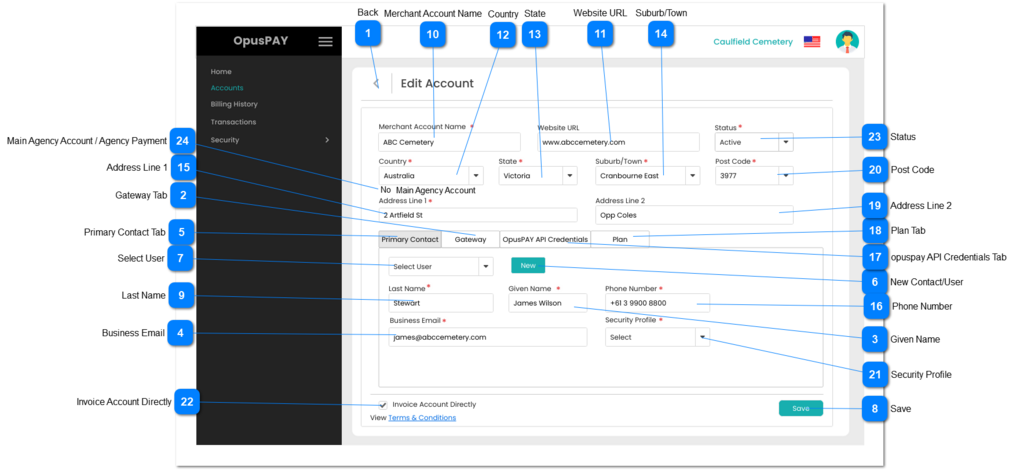This screenshot has height=471, width=1016.
Task: Click the US flag language icon
Action: (812, 42)
